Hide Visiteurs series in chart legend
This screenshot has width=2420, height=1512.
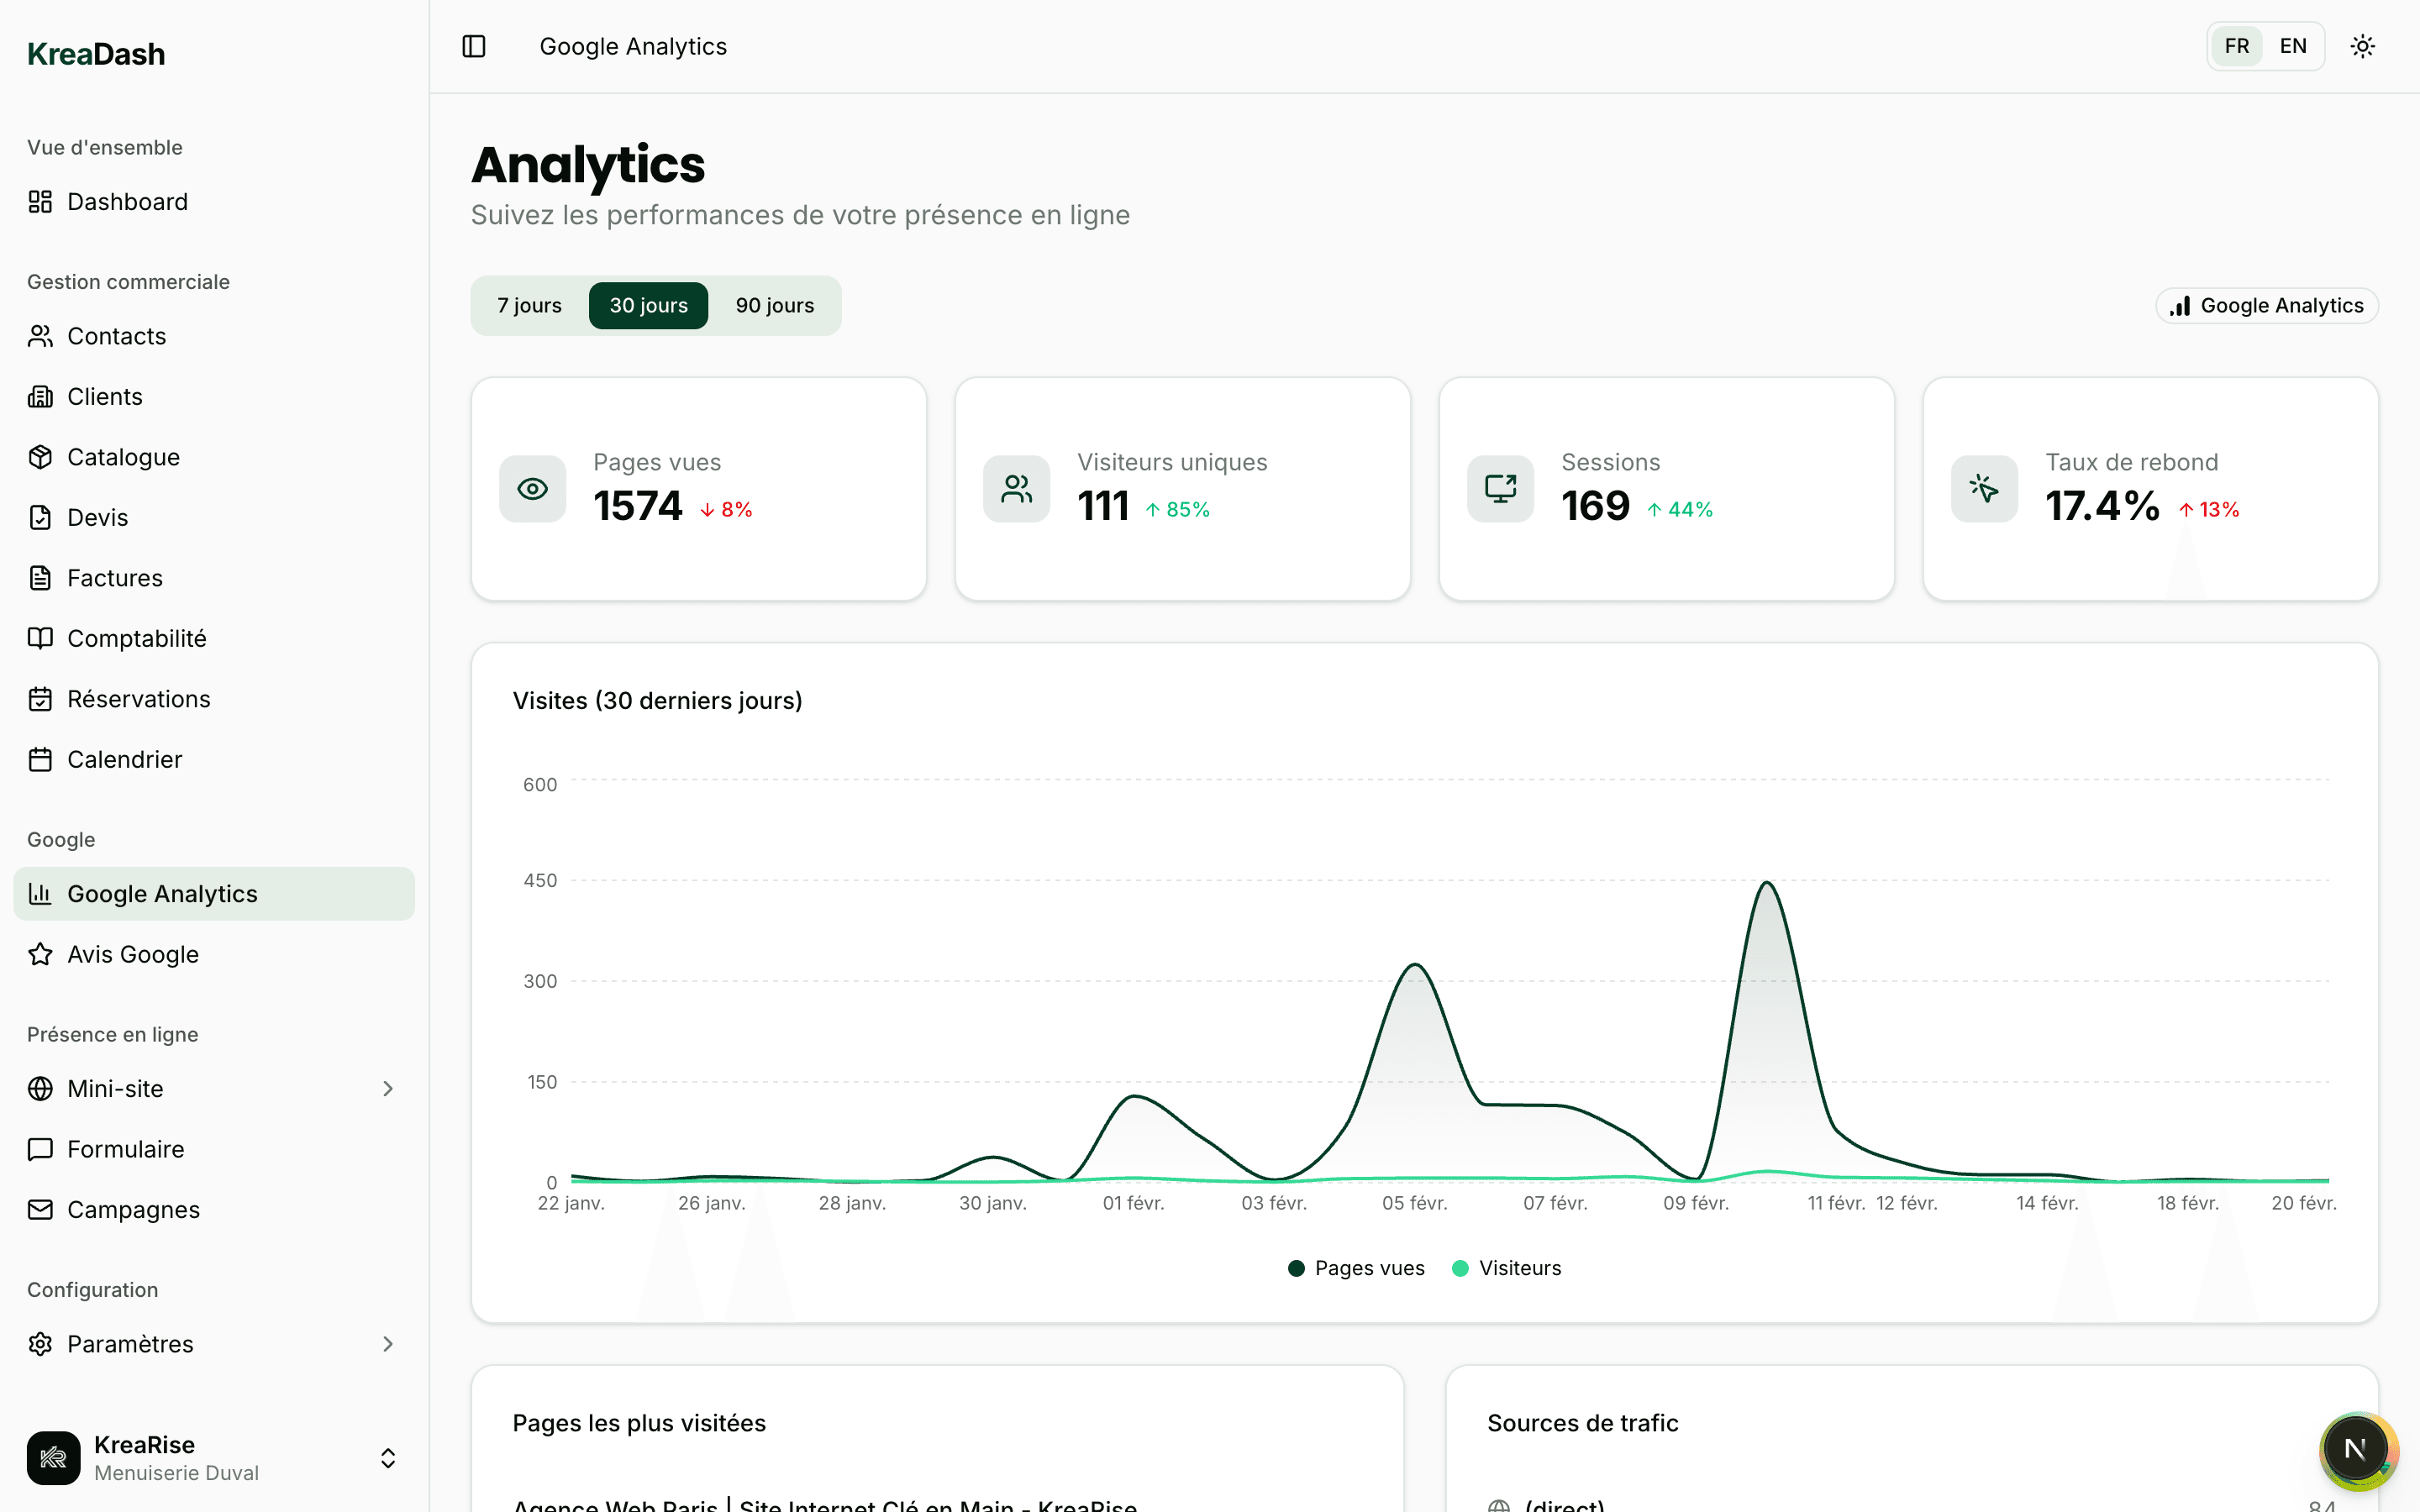[1506, 1267]
